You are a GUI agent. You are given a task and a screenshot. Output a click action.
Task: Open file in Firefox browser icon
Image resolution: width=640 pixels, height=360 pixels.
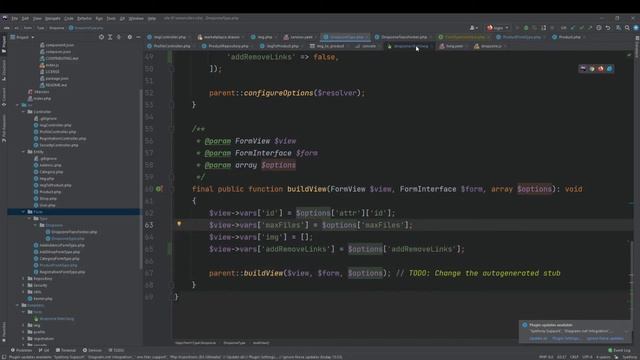(x=600, y=69)
